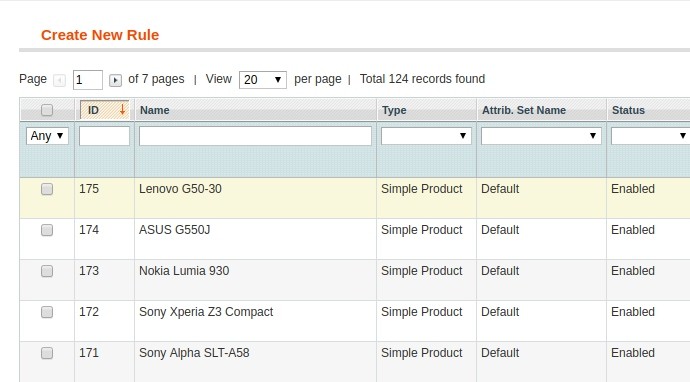Click ID cell 175
Viewport: 690px width, 382px height.
[89, 189]
